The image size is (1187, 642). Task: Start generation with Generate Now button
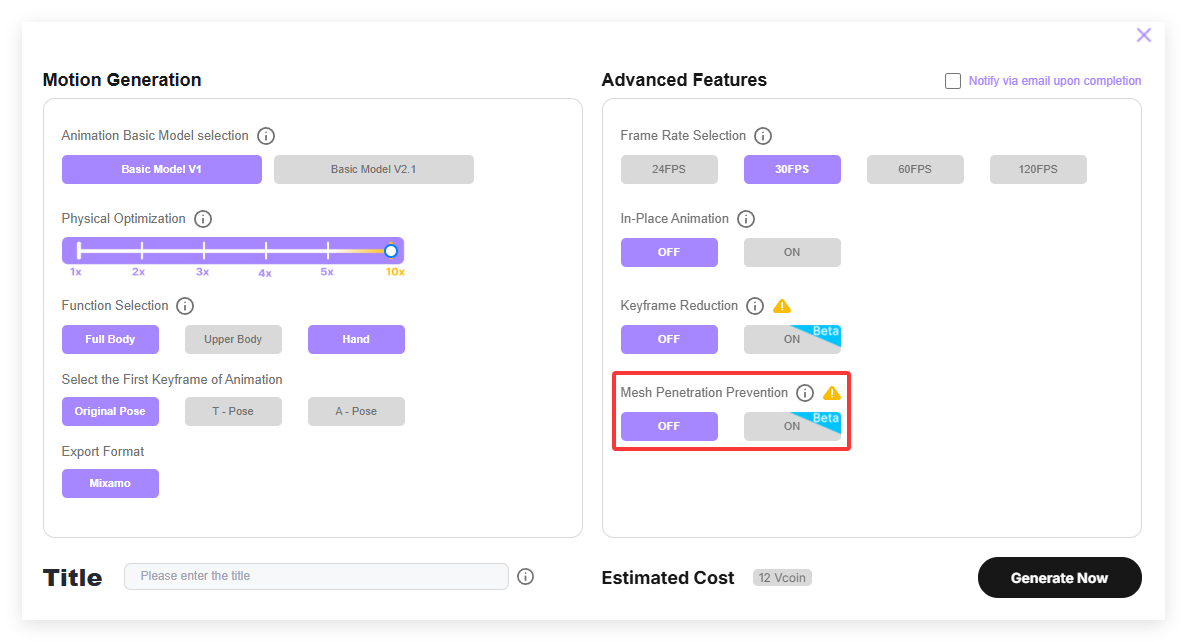pos(1059,578)
